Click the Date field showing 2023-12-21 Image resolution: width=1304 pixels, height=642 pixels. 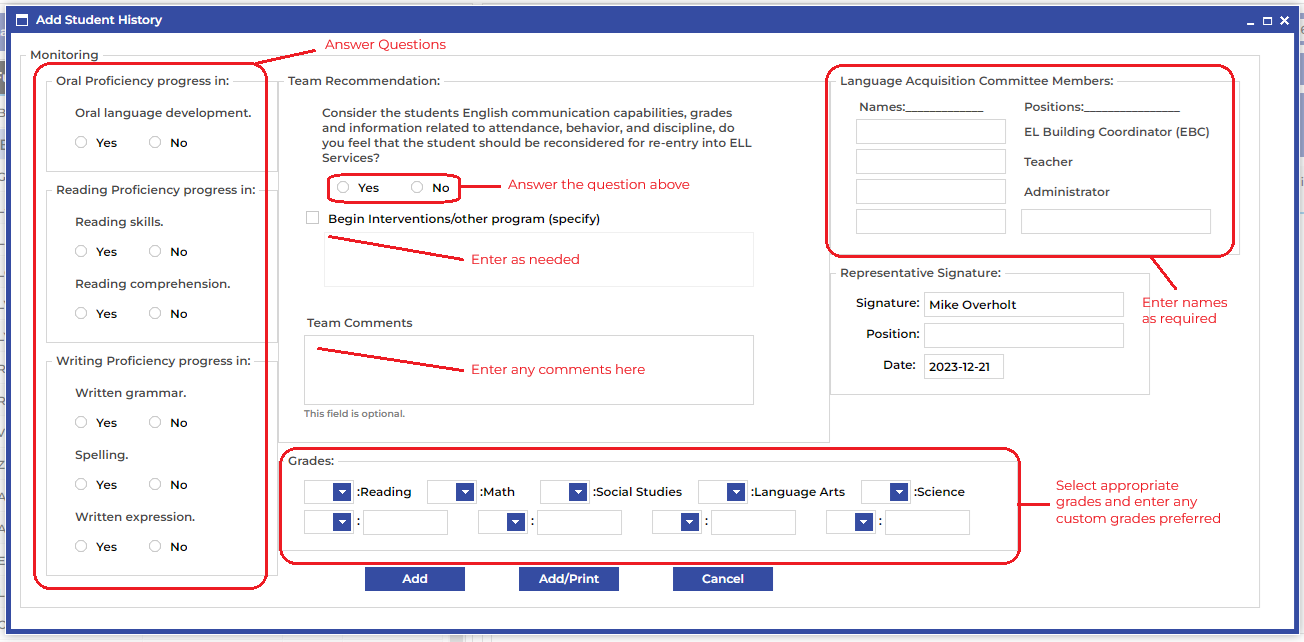(x=963, y=366)
